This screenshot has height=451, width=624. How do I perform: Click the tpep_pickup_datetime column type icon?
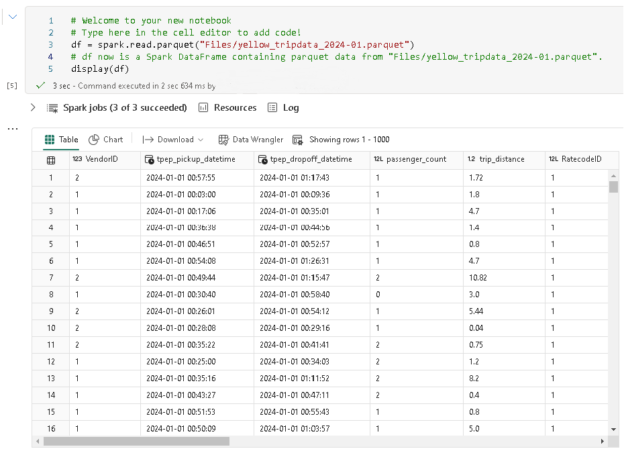click(149, 159)
